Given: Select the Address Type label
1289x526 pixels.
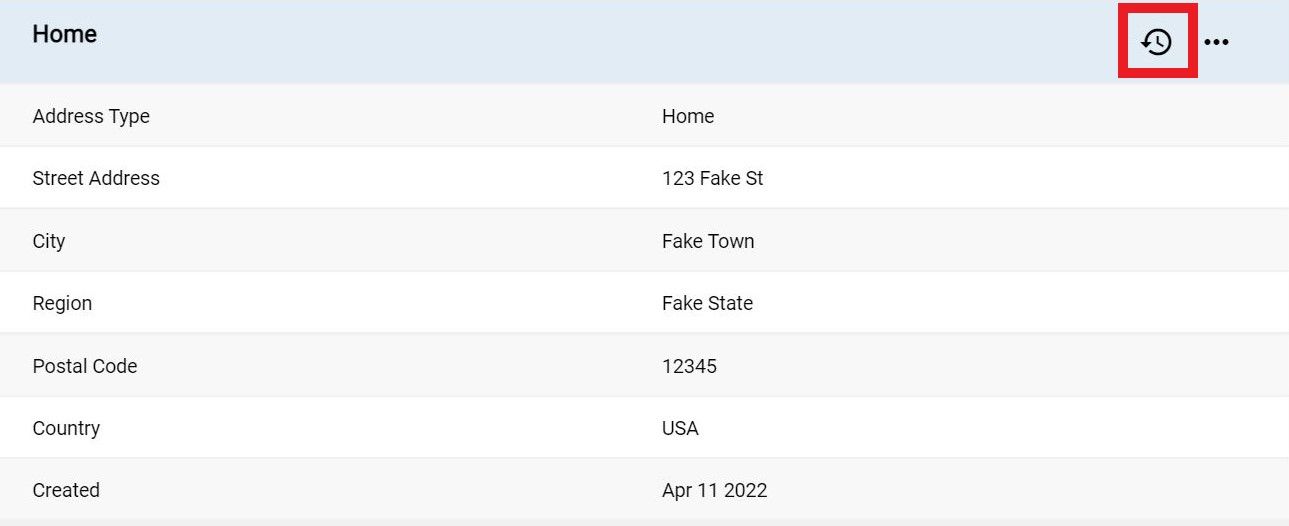Looking at the screenshot, I should coord(91,116).
